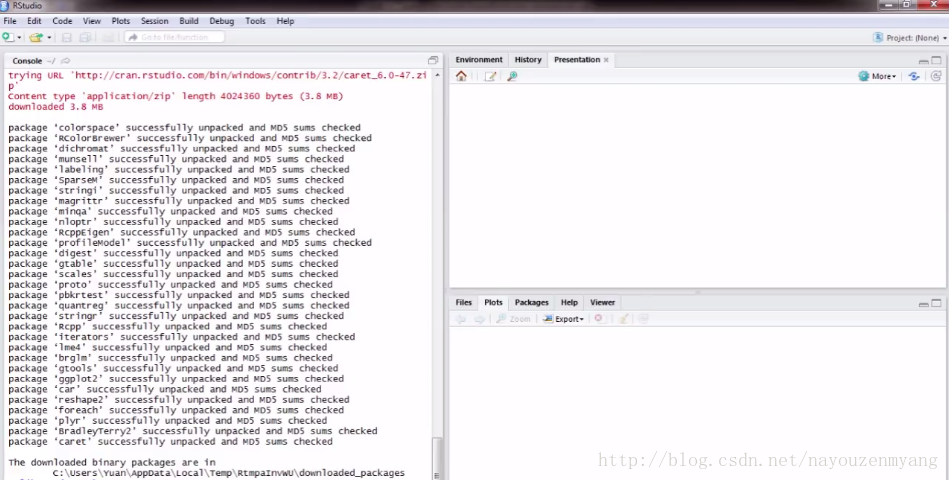Click the console scrollbar up arrow
Viewport: 949px width, 480px height.
click(x=437, y=75)
